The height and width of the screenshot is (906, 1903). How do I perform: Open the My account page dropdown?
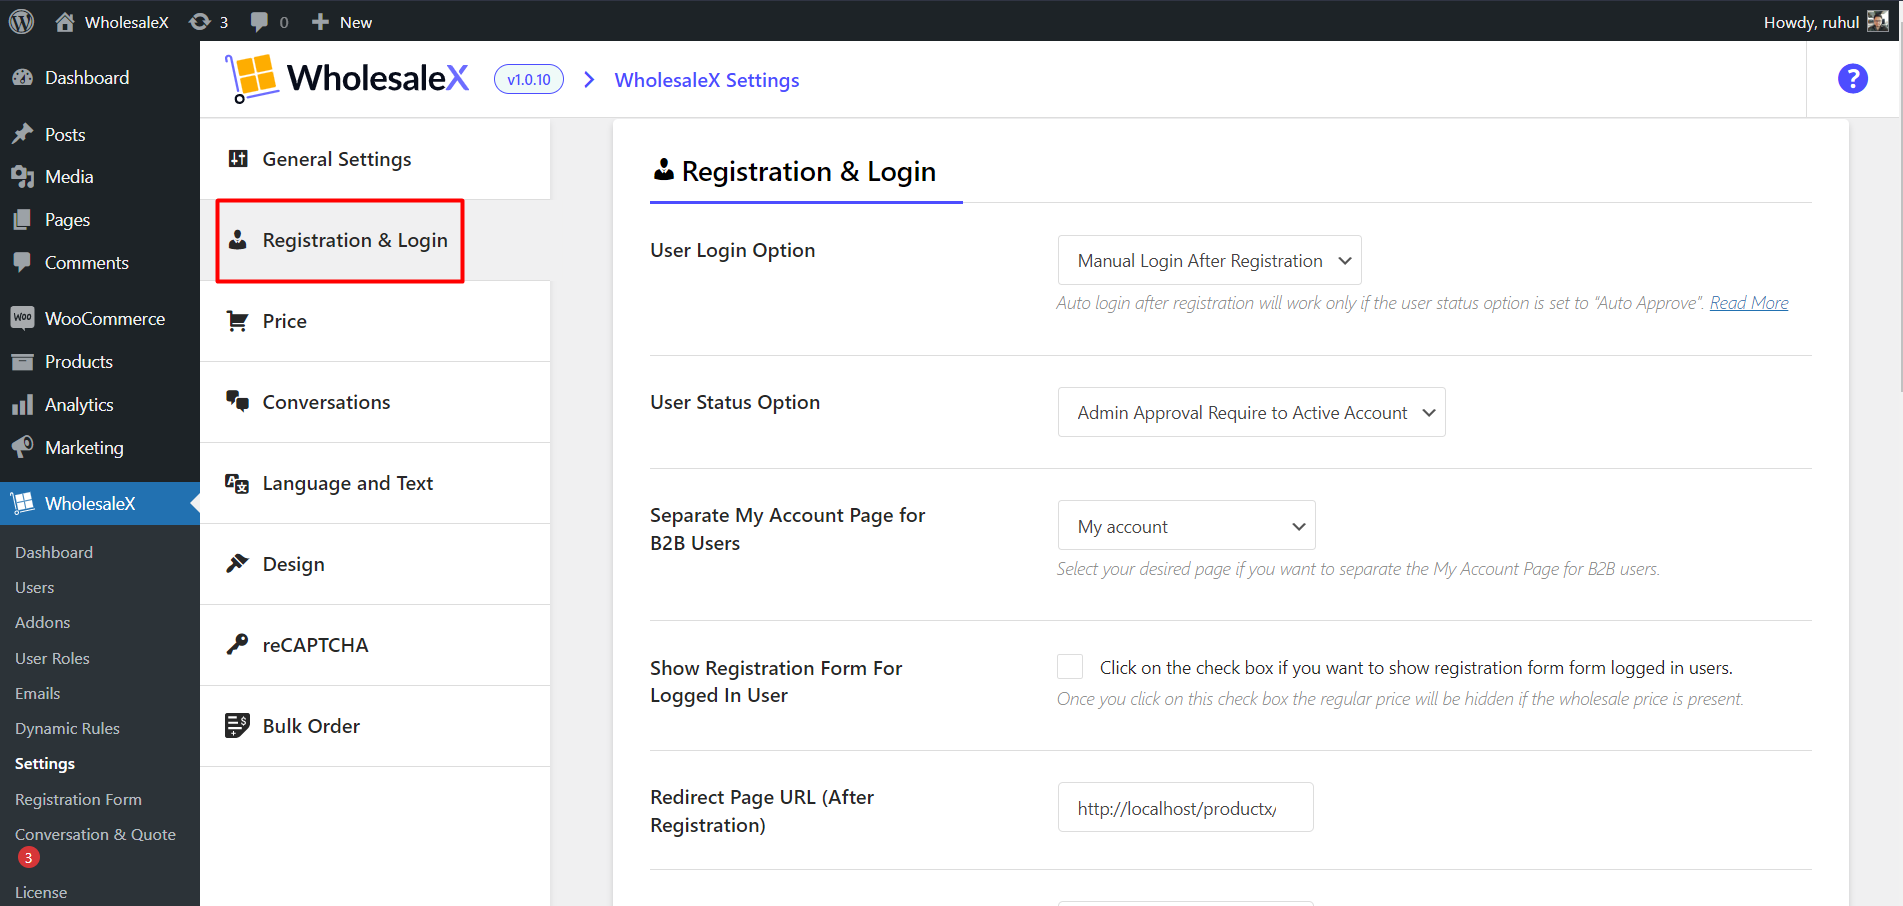point(1187,525)
